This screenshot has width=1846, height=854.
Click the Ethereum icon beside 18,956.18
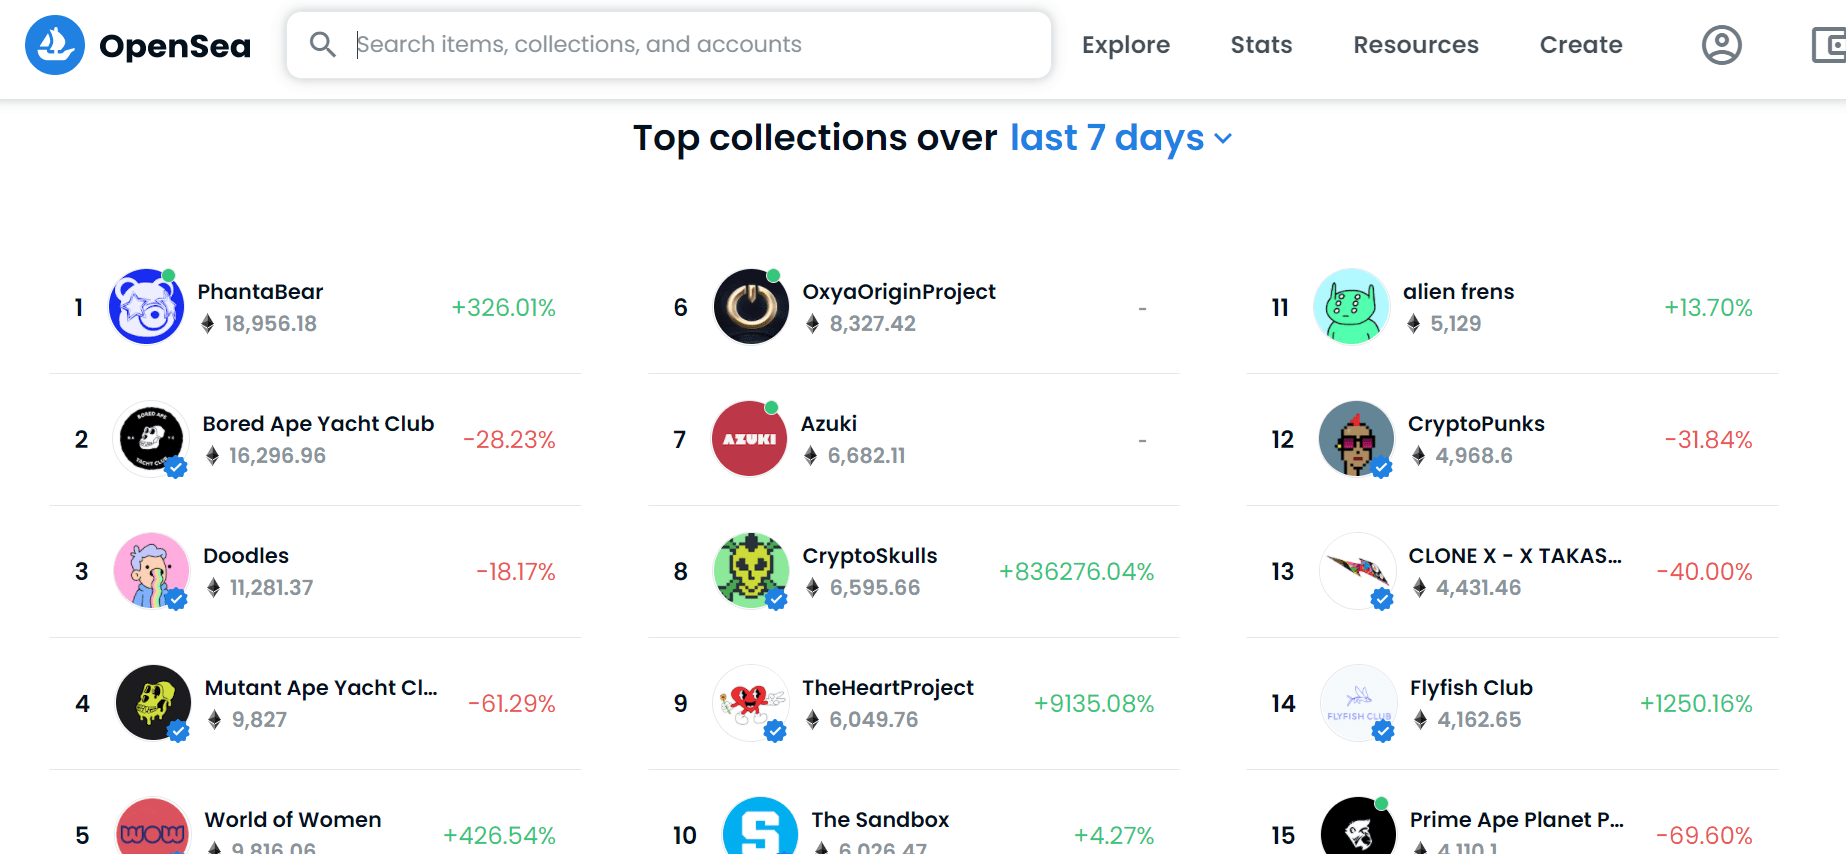point(207,324)
